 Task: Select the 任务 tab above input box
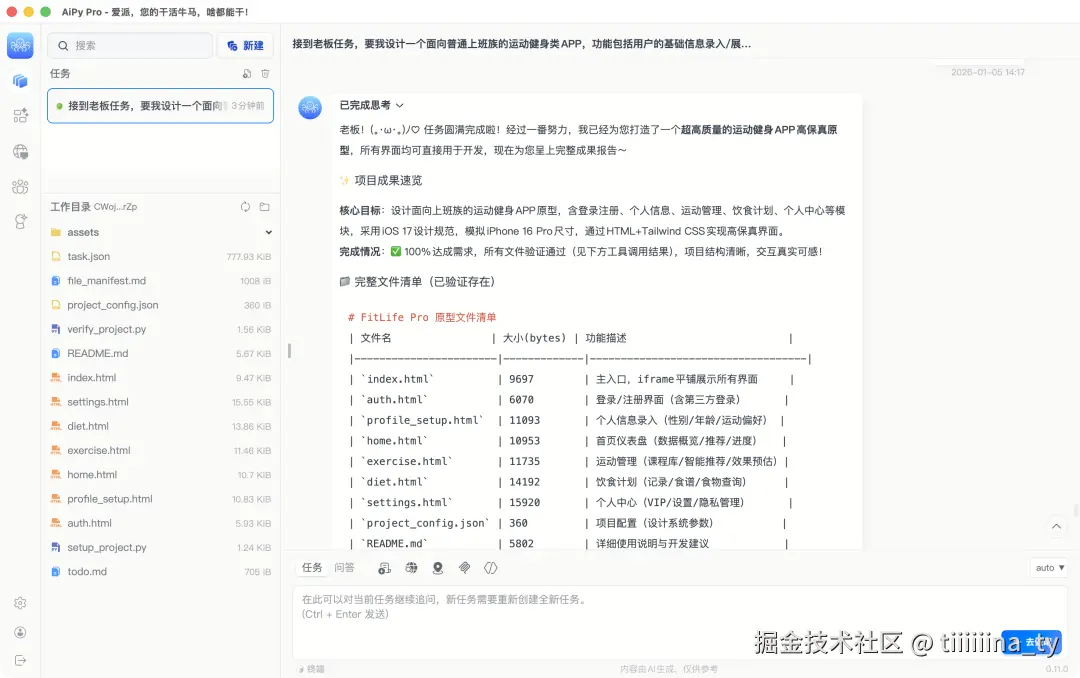[310, 567]
